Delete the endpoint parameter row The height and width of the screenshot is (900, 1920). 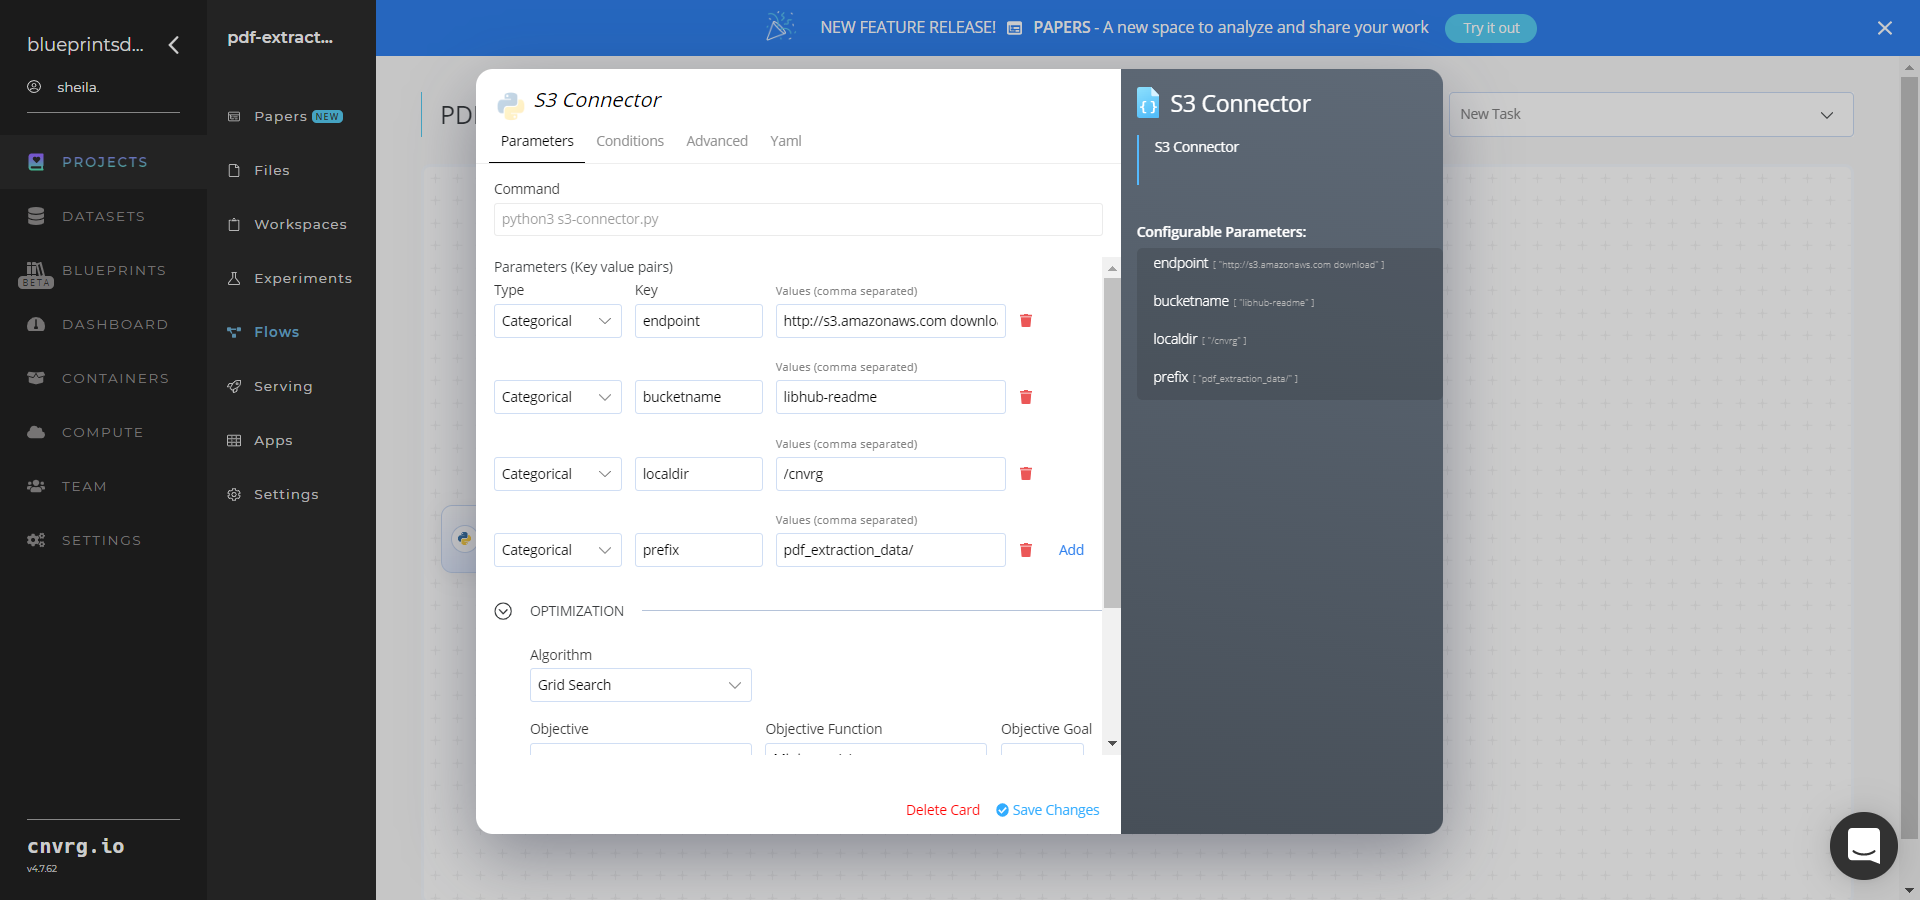coord(1025,321)
